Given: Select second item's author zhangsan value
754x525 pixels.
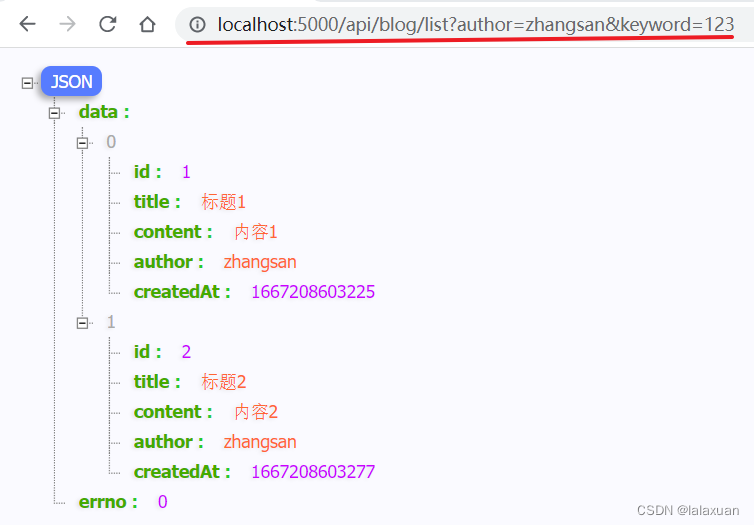Looking at the screenshot, I should point(260,442).
